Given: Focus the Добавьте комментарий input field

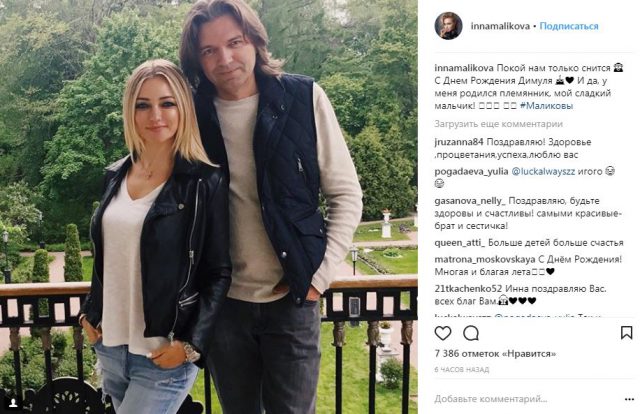Looking at the screenshot, I should (x=527, y=399).
